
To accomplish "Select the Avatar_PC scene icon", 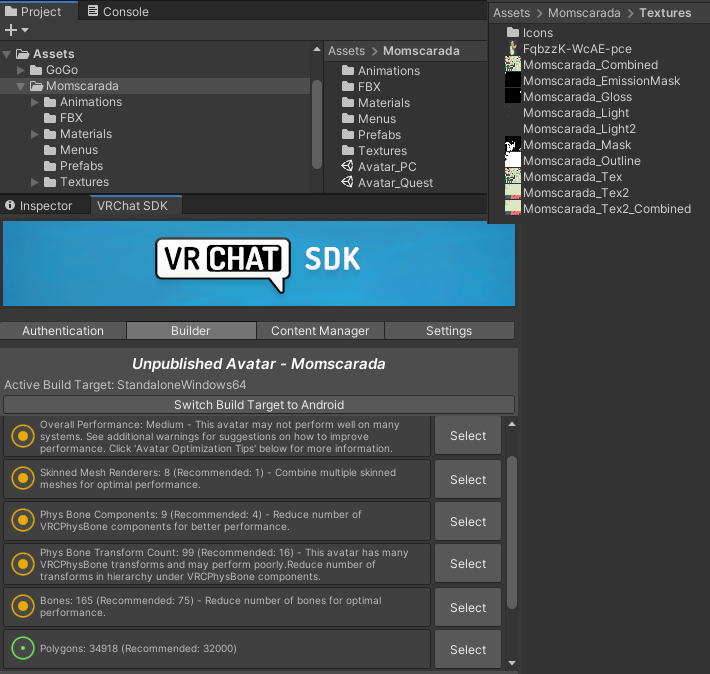I will [347, 166].
